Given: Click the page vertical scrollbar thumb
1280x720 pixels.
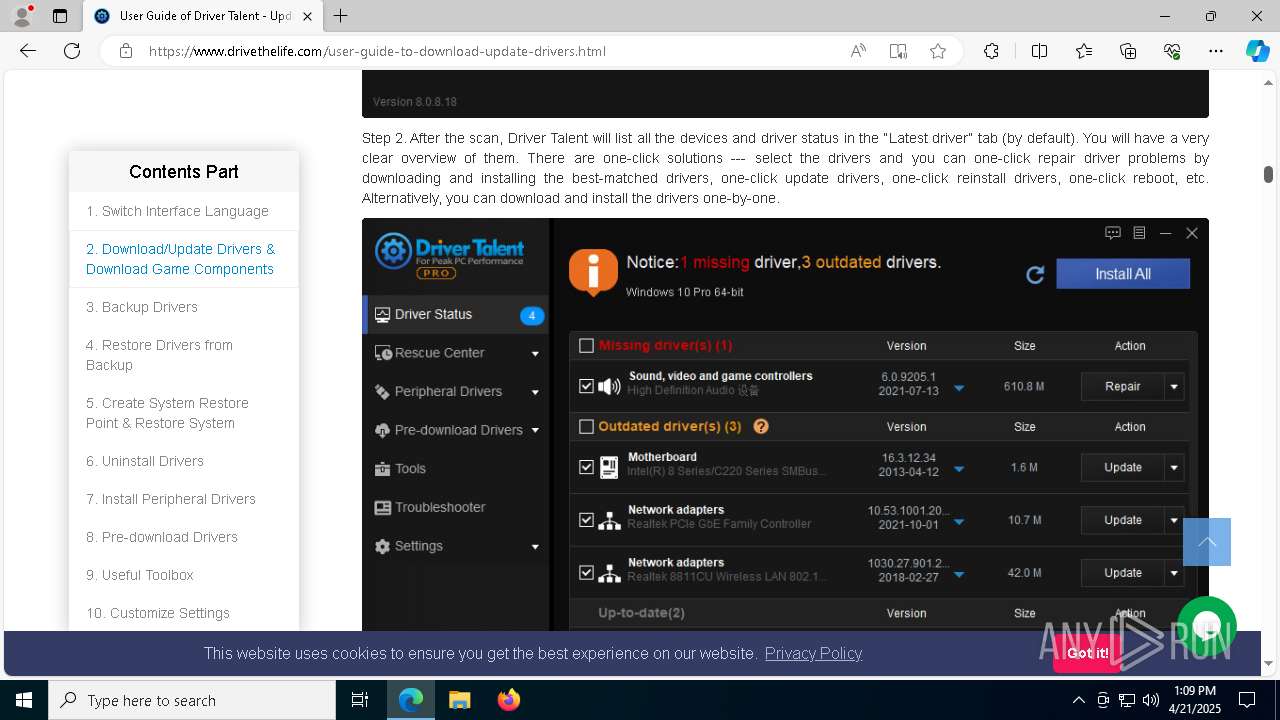Looking at the screenshot, I should (x=1268, y=174).
